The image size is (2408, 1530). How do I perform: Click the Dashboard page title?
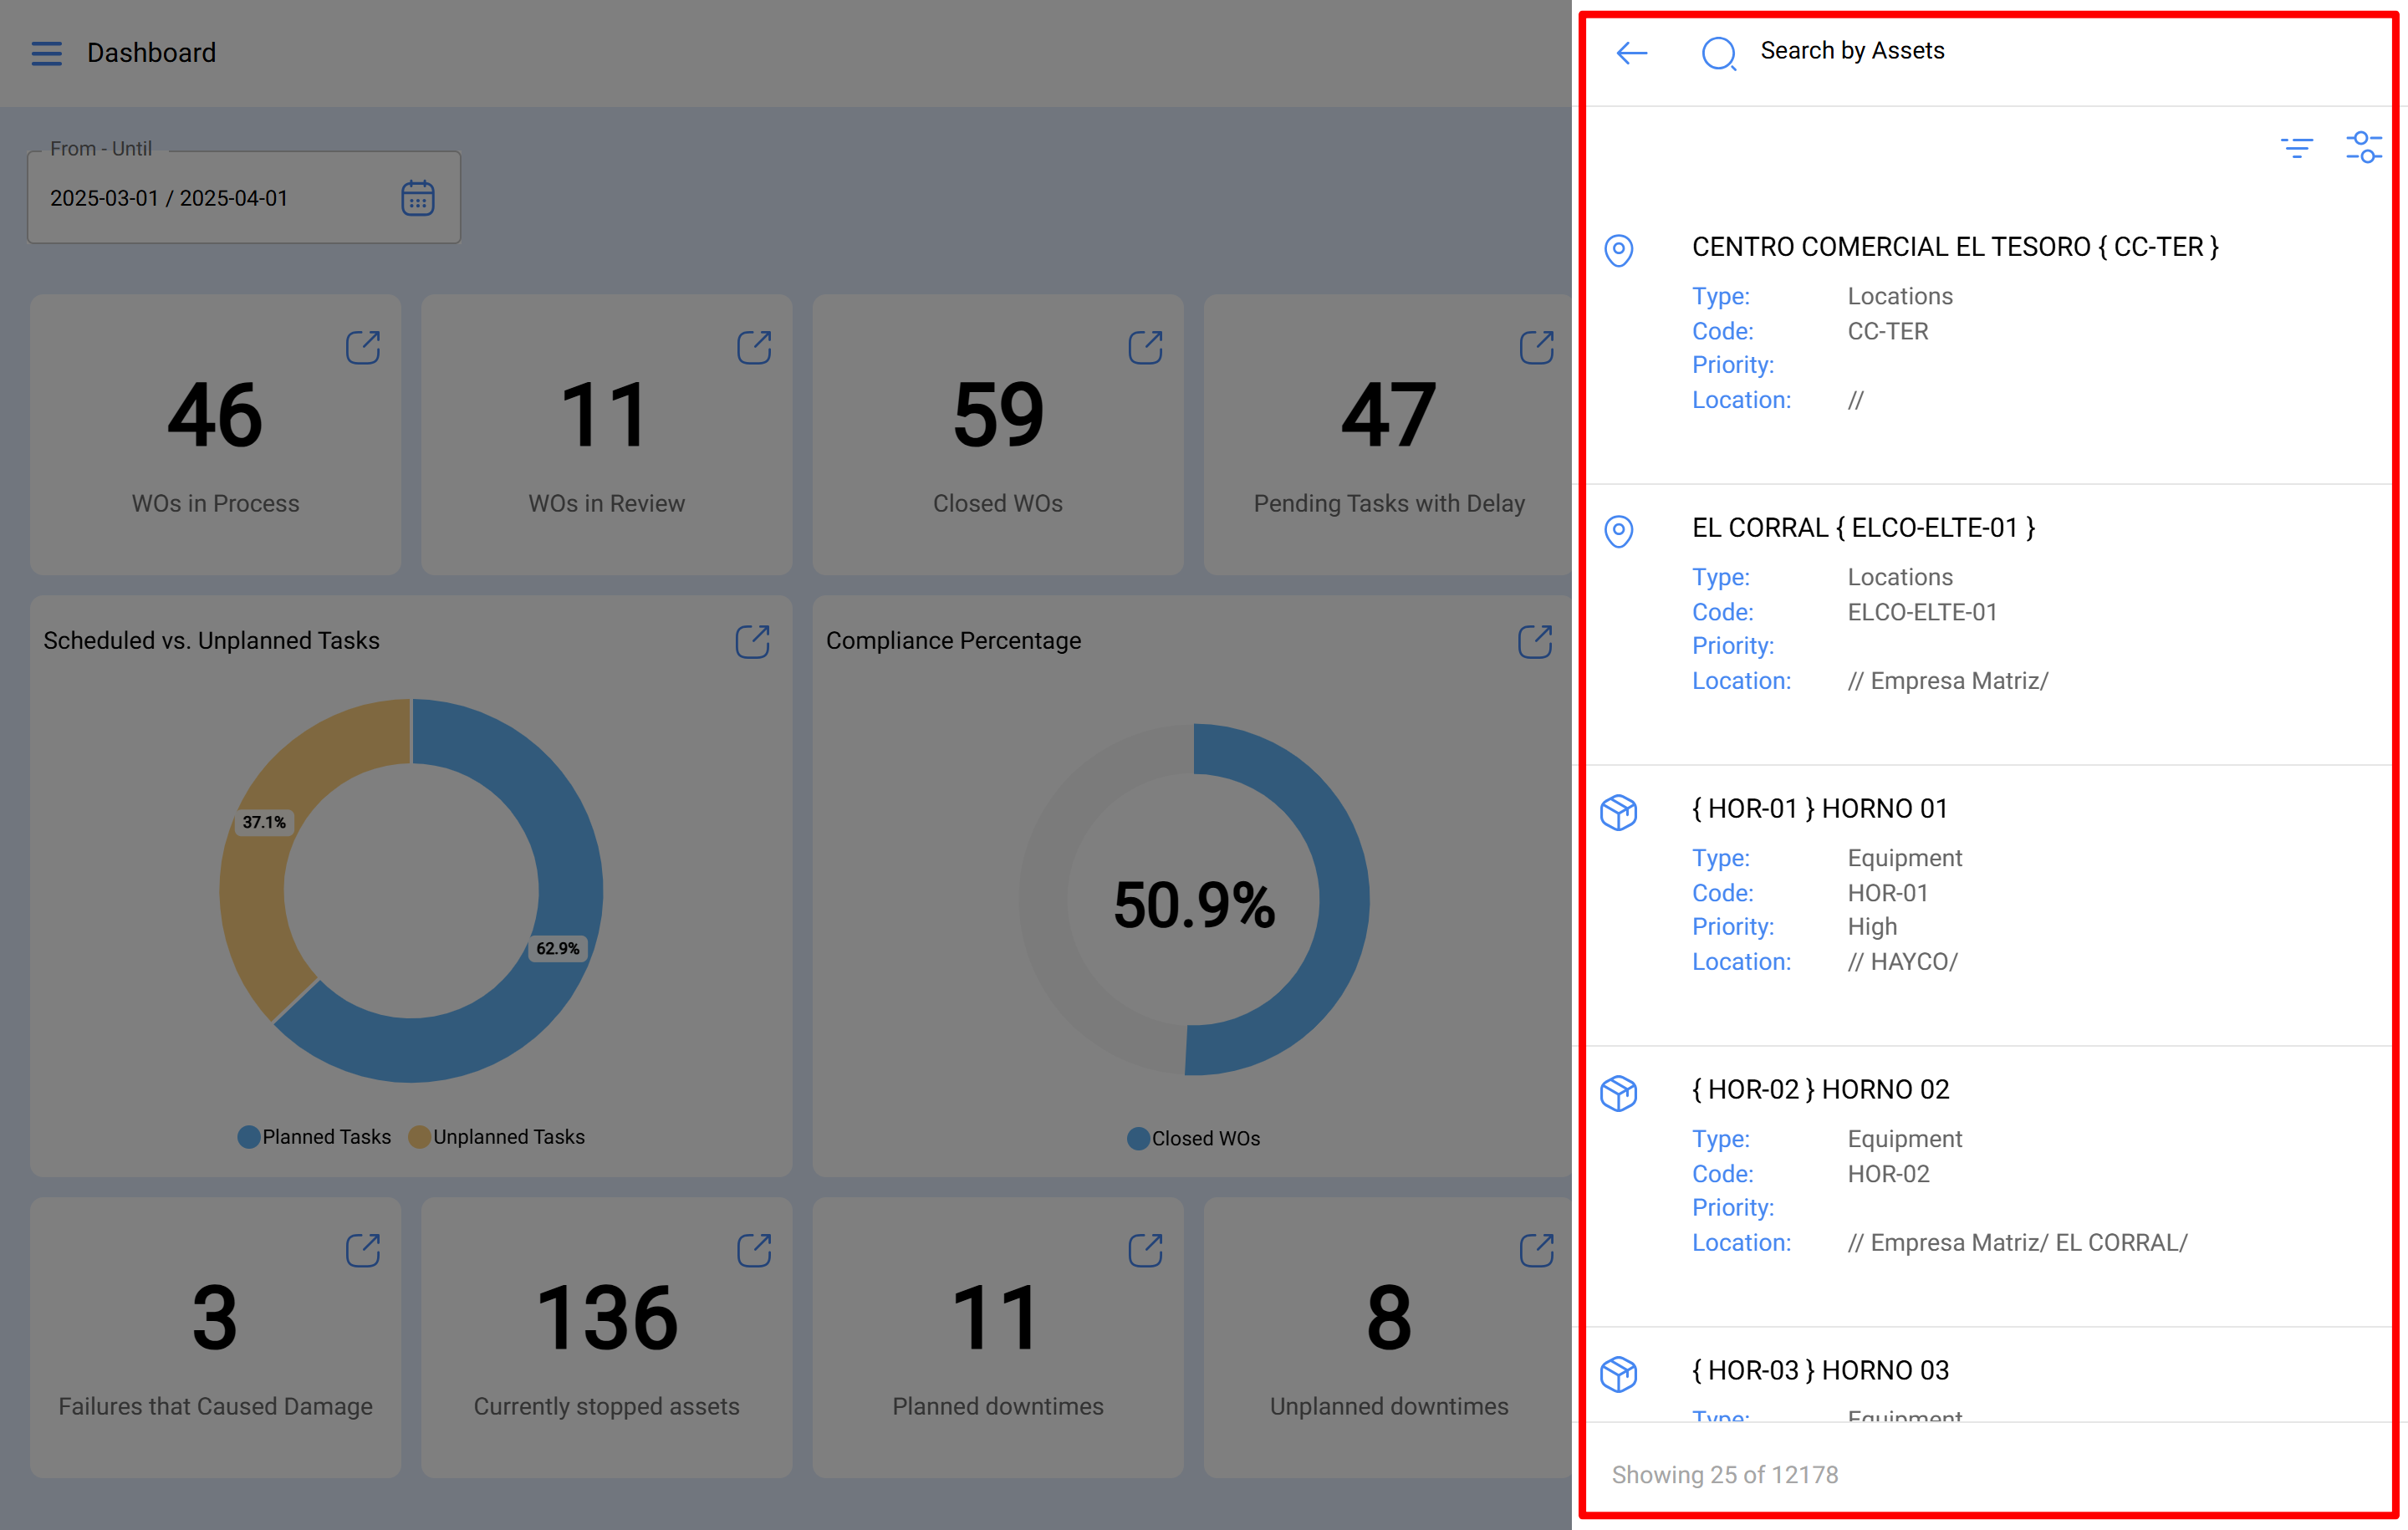(x=151, y=53)
